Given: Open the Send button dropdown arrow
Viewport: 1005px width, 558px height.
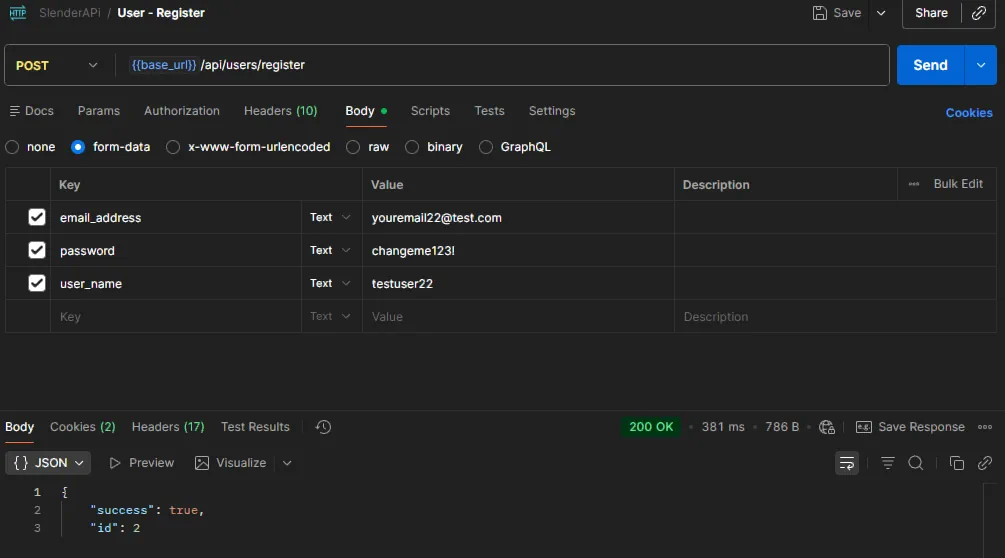Looking at the screenshot, I should [980, 65].
